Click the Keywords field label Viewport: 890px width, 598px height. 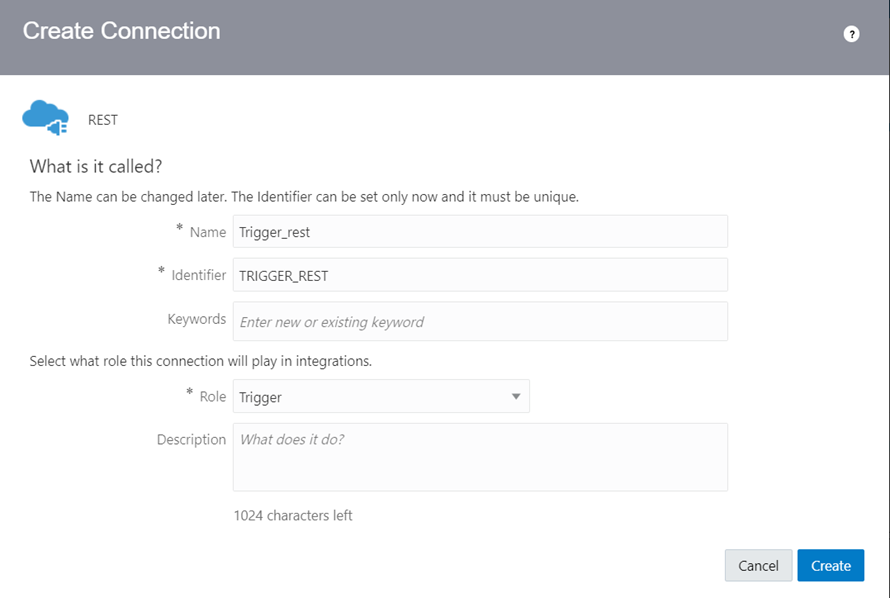click(196, 319)
